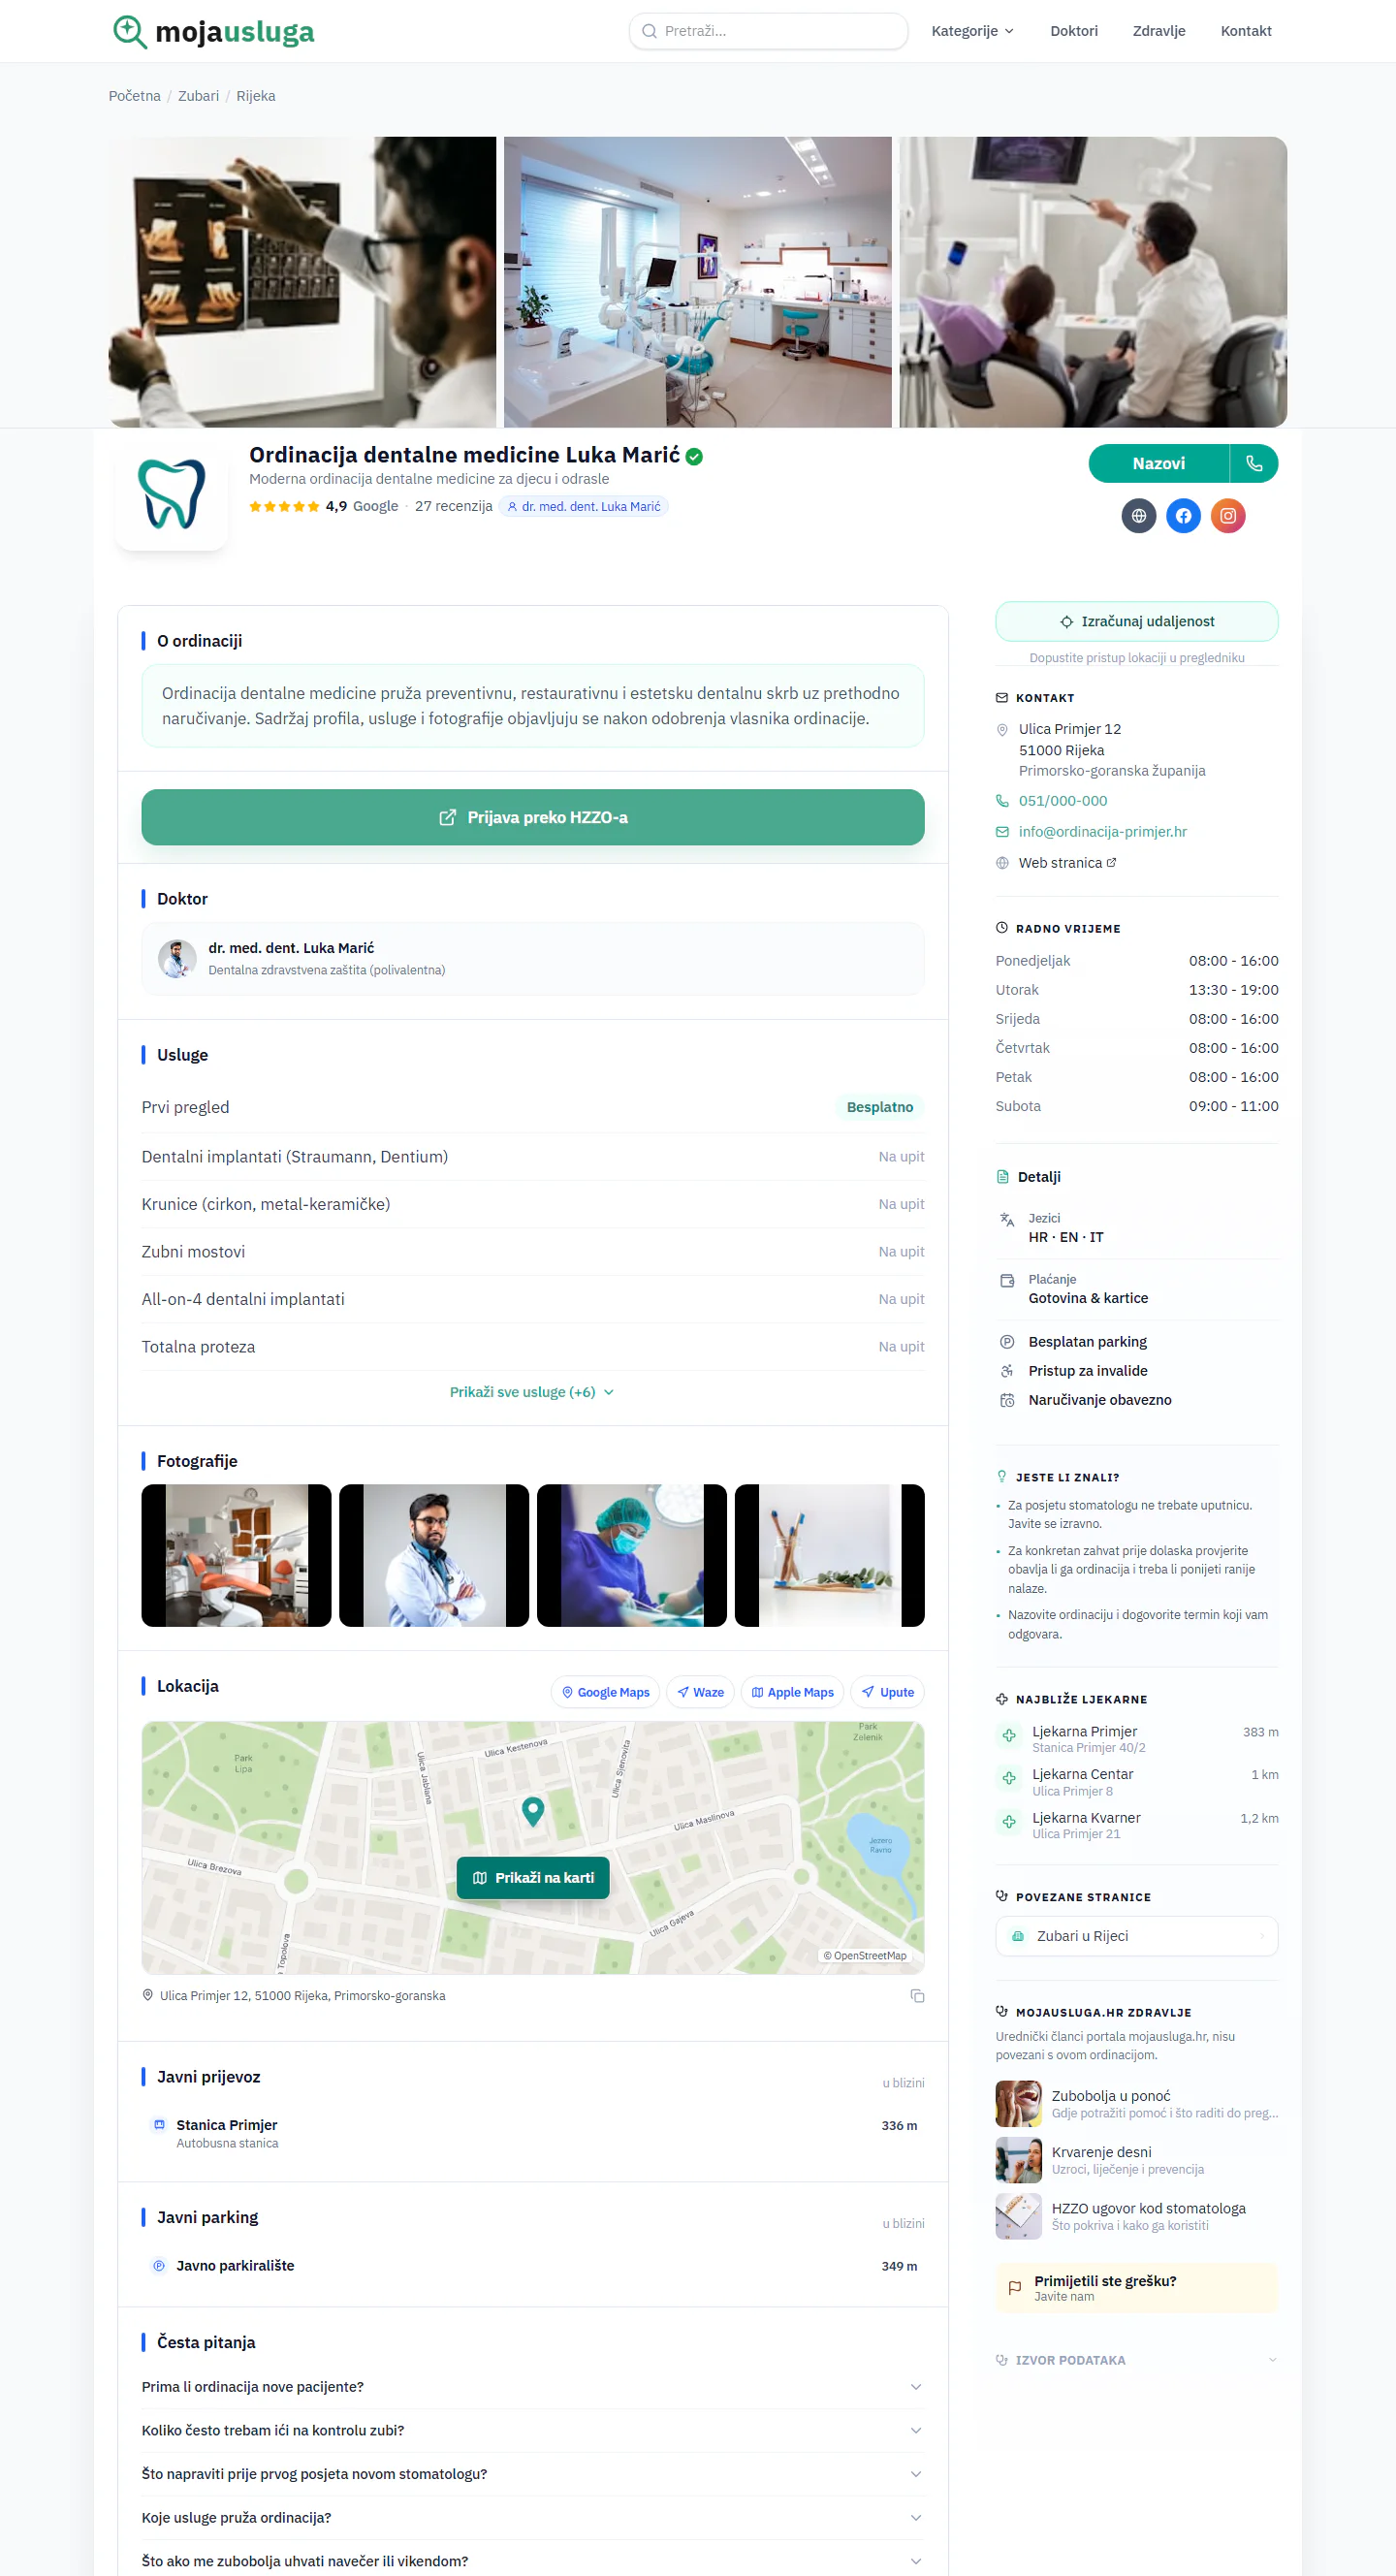Open the Zdravlje menu item

click(x=1159, y=31)
